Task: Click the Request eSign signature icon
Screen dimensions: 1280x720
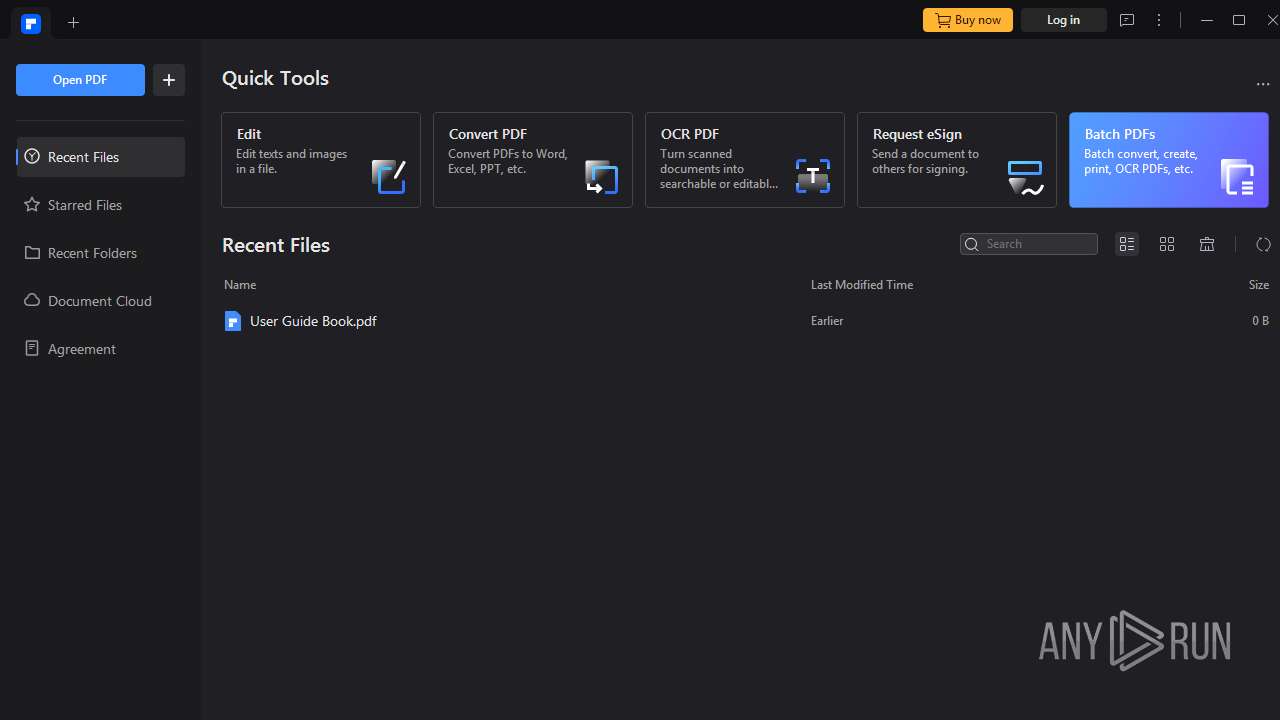Action: [x=1025, y=177]
